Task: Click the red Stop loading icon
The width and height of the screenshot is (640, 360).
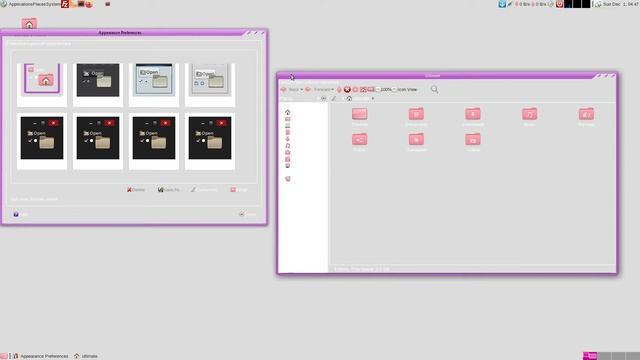Action: [x=347, y=89]
